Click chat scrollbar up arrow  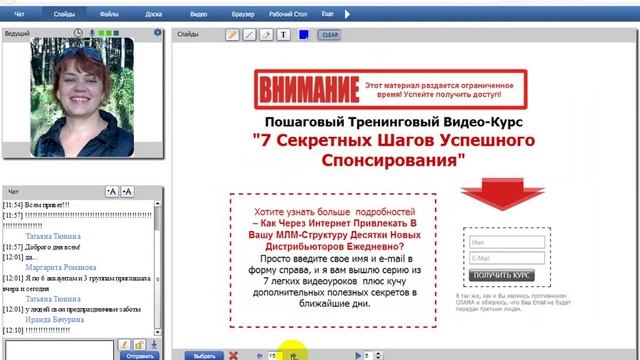[x=158, y=203]
